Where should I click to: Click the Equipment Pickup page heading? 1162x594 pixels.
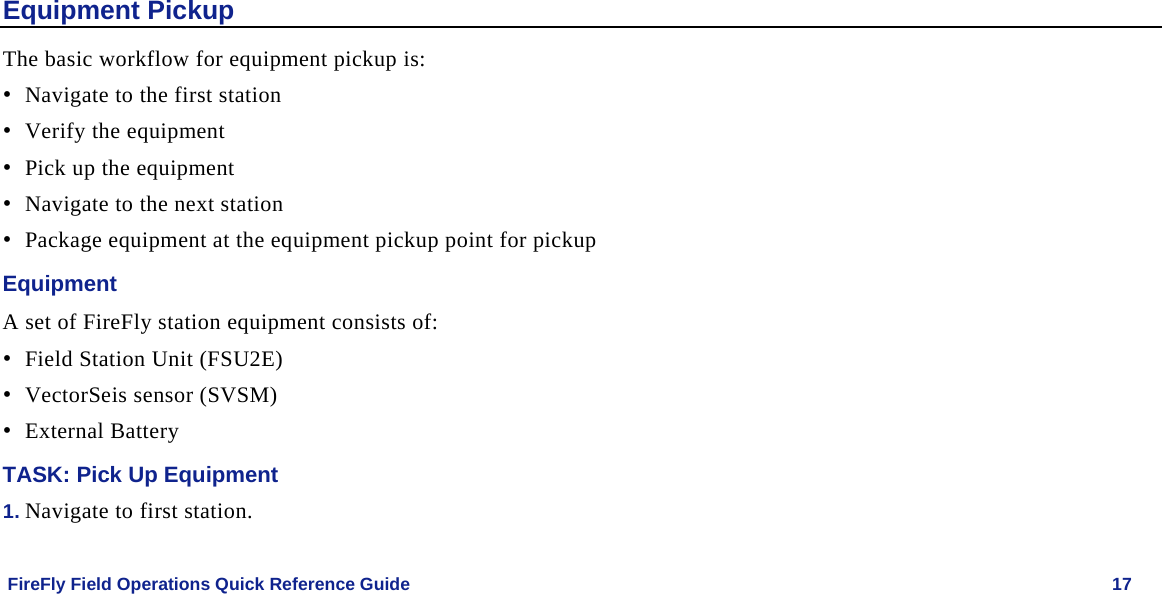(118, 11)
